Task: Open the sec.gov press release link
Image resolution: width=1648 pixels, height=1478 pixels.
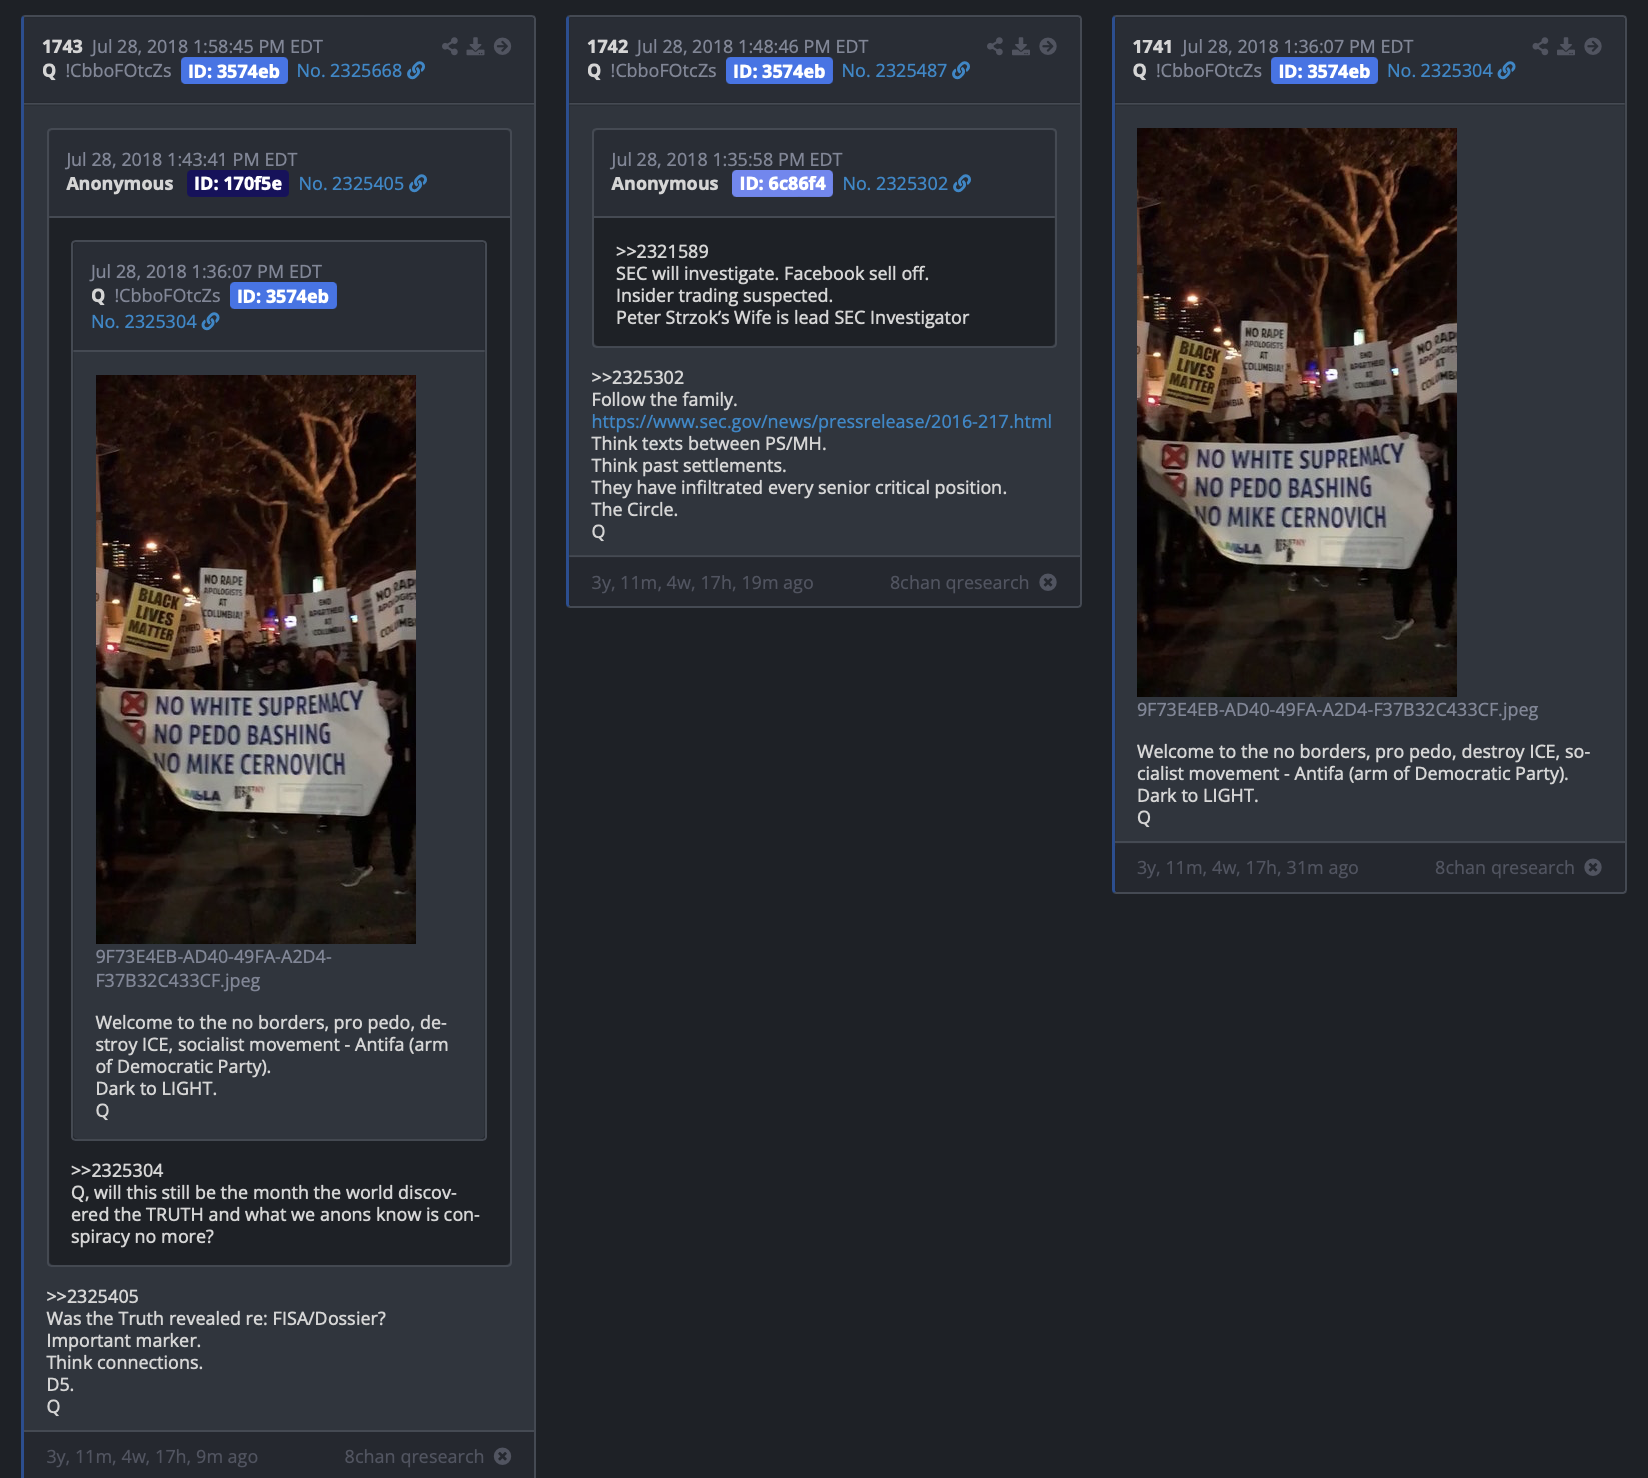Action: [821, 421]
